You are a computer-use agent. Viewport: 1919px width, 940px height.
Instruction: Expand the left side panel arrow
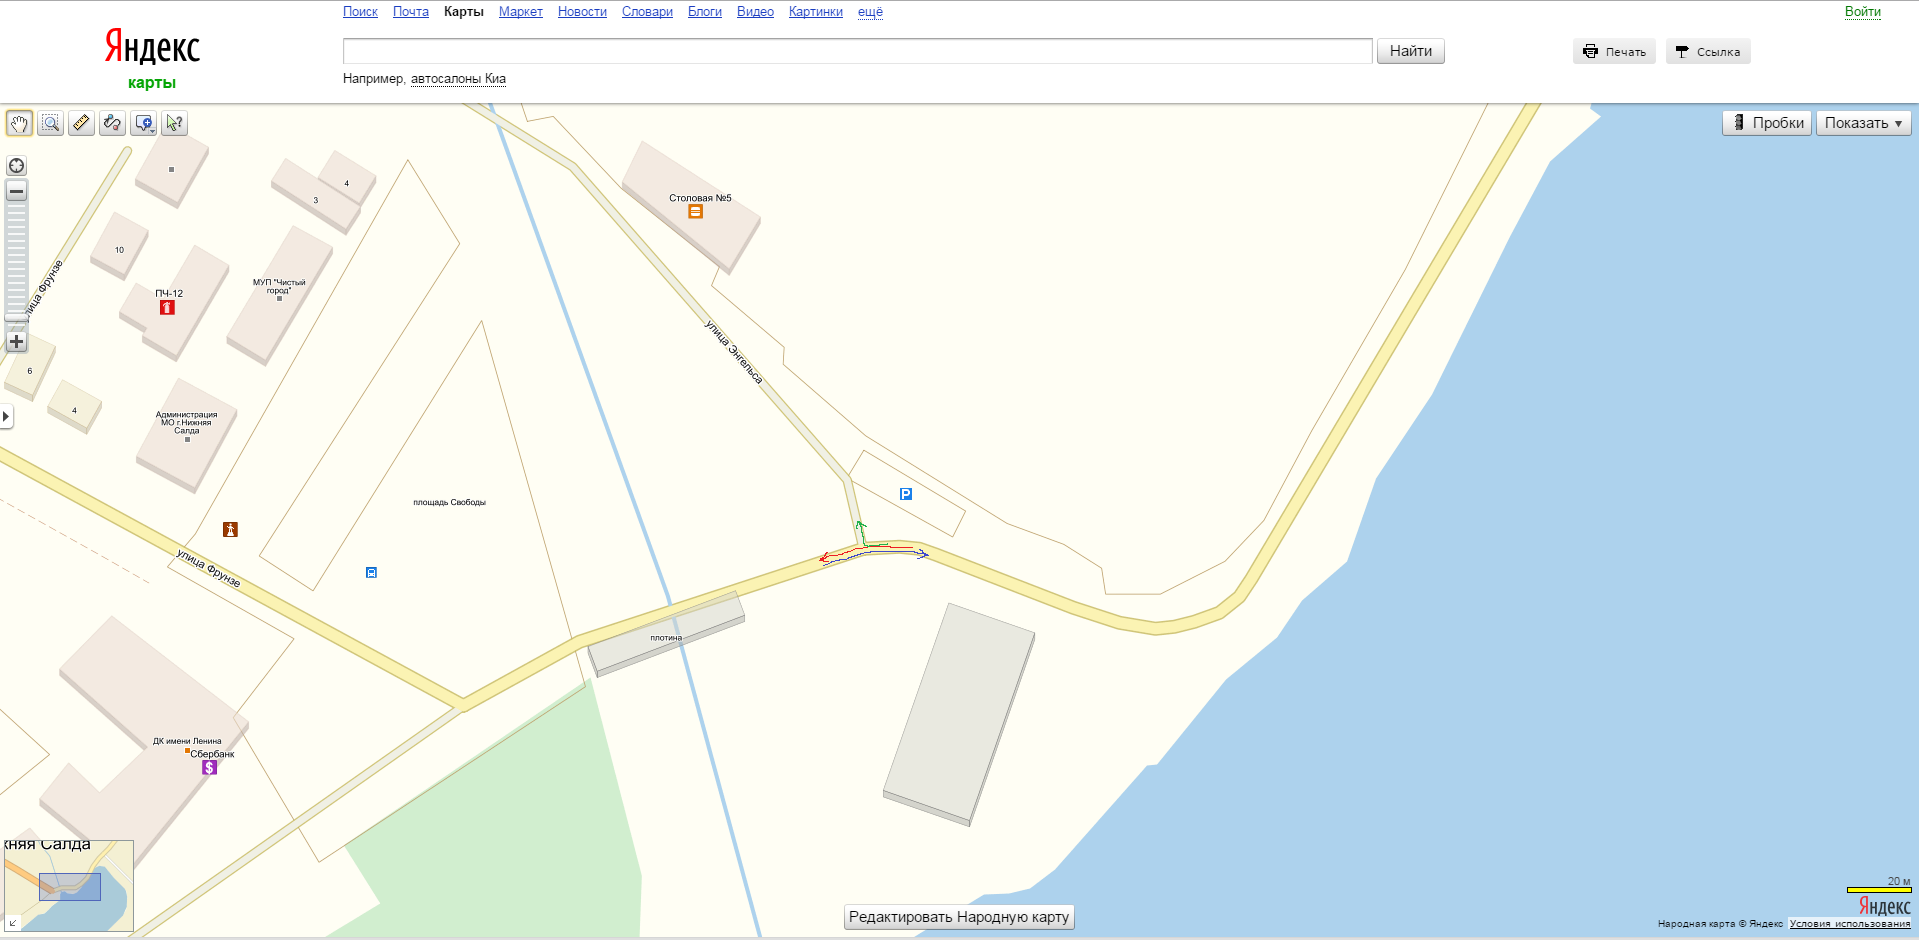[6, 416]
